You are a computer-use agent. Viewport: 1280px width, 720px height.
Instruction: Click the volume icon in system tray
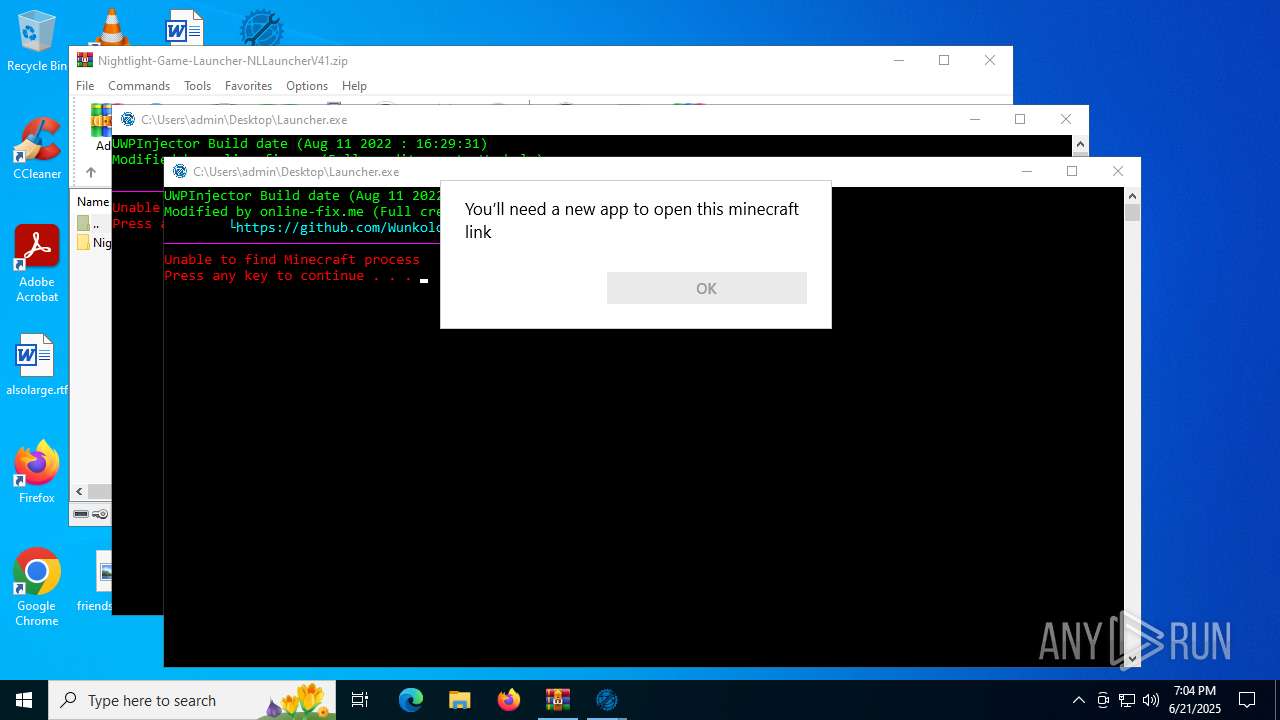[x=1151, y=700]
